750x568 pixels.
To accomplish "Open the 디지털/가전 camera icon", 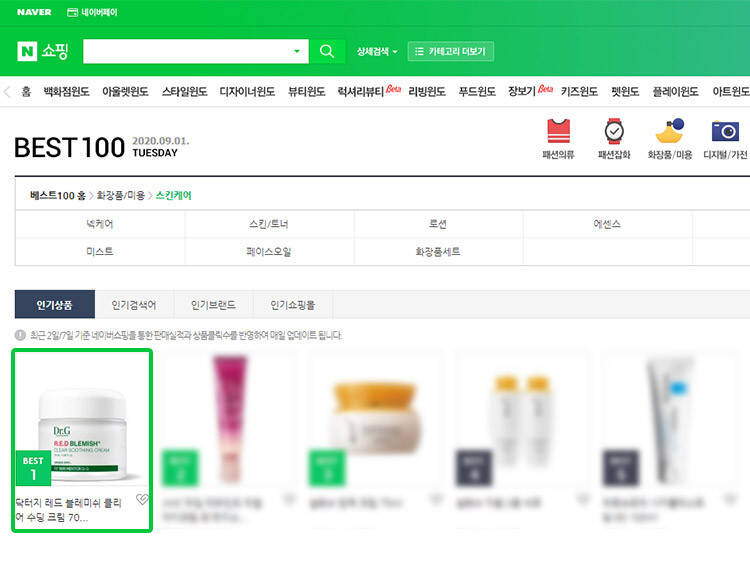I will pyautogui.click(x=725, y=138).
